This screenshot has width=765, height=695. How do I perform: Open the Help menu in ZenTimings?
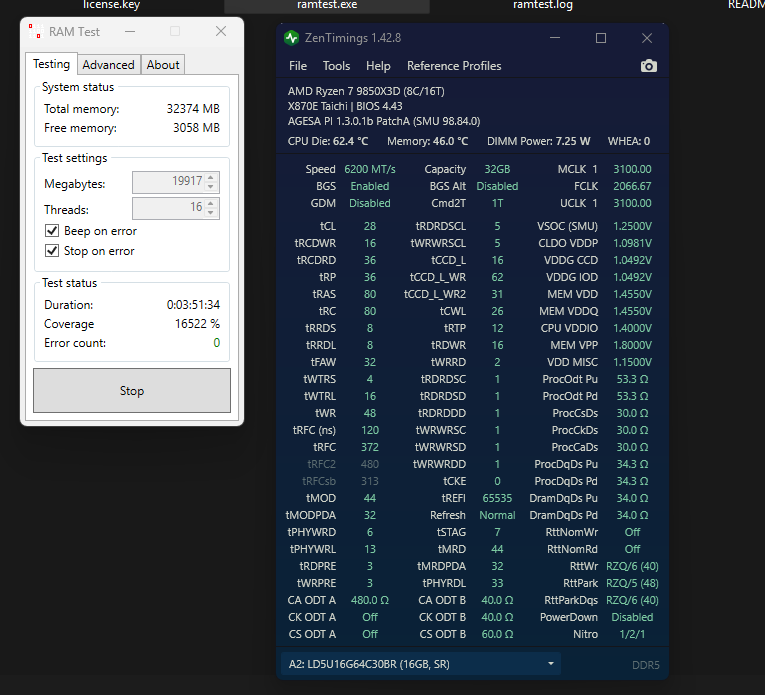click(378, 66)
